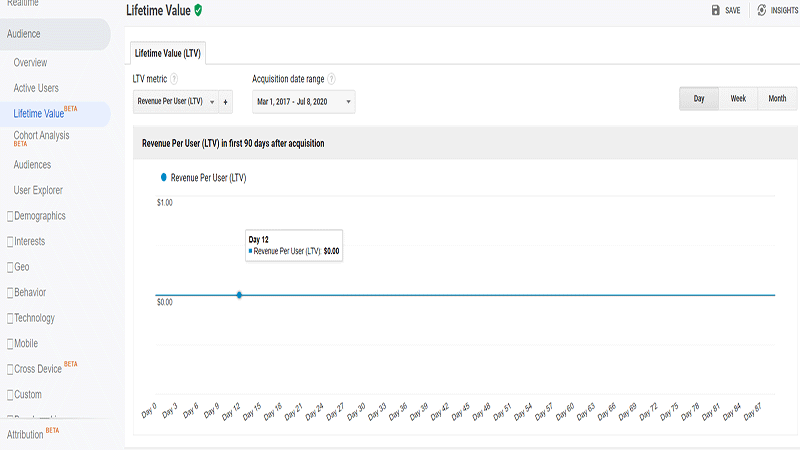Image resolution: width=800 pixels, height=450 pixels.
Task: Click the $1.00 axis label
Action: (165, 203)
